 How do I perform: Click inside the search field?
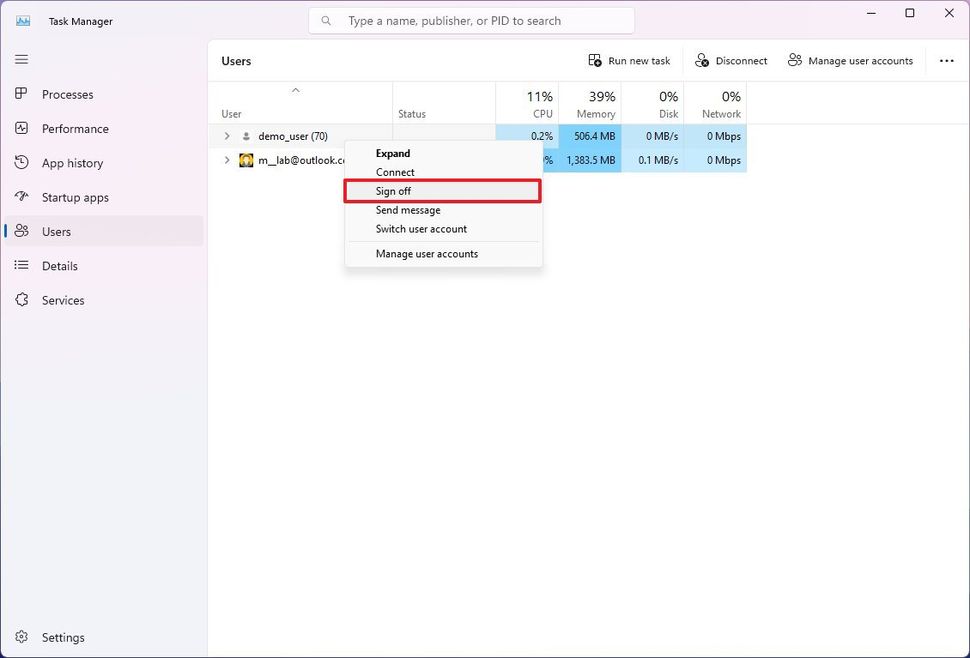click(471, 20)
